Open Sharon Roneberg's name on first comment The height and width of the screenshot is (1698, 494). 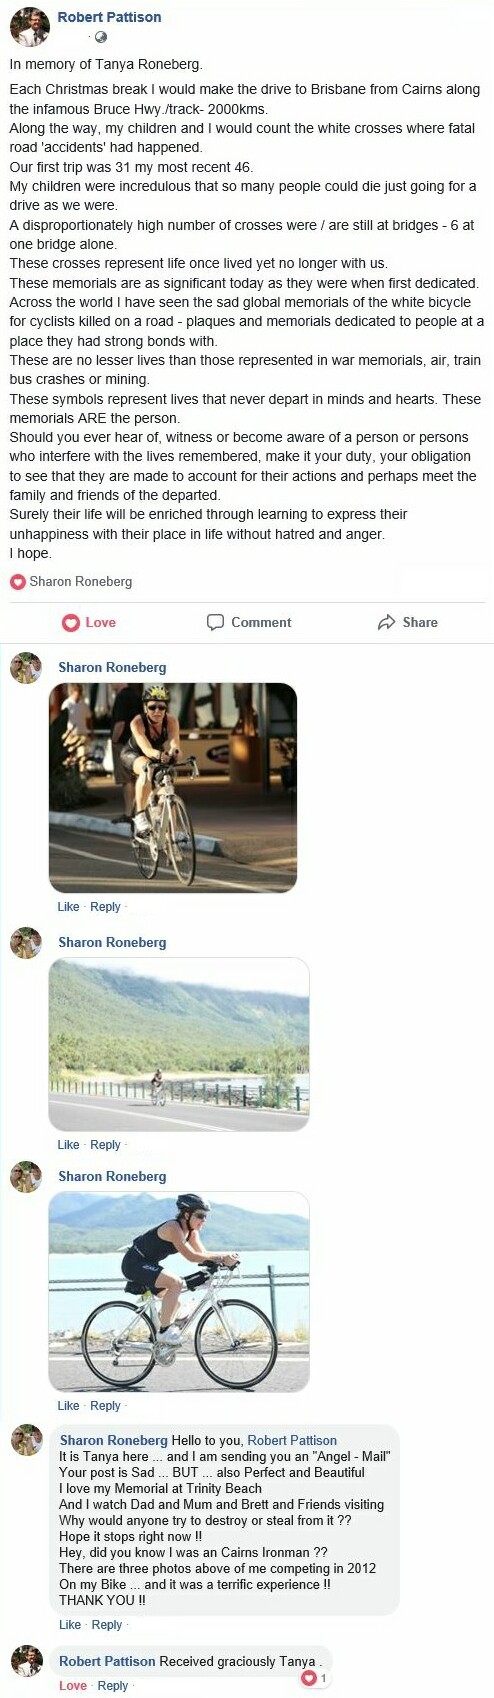coord(112,667)
